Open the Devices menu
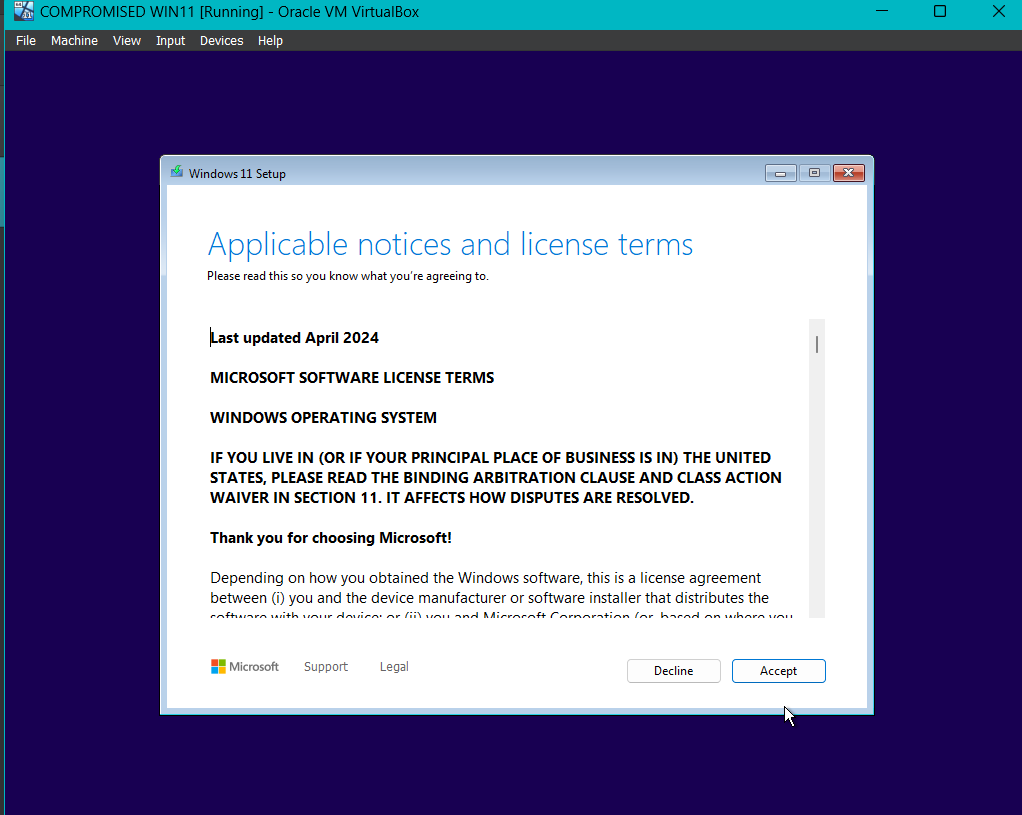The width and height of the screenshot is (1022, 815). point(222,40)
